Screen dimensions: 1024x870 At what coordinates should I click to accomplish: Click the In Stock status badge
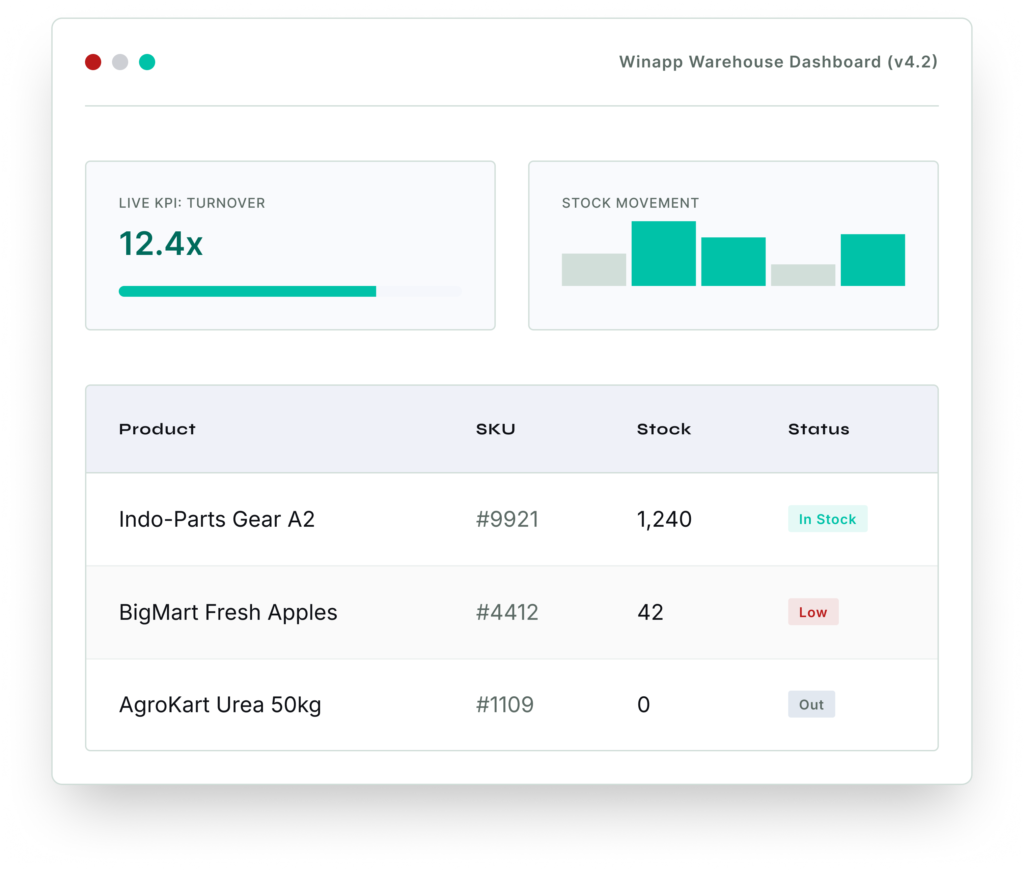tap(827, 519)
